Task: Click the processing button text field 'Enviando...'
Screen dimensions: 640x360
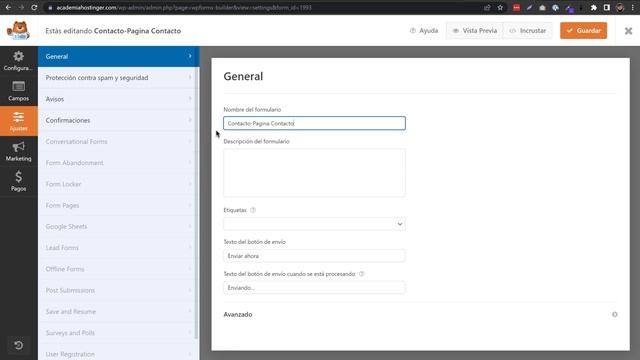Action: click(x=314, y=288)
